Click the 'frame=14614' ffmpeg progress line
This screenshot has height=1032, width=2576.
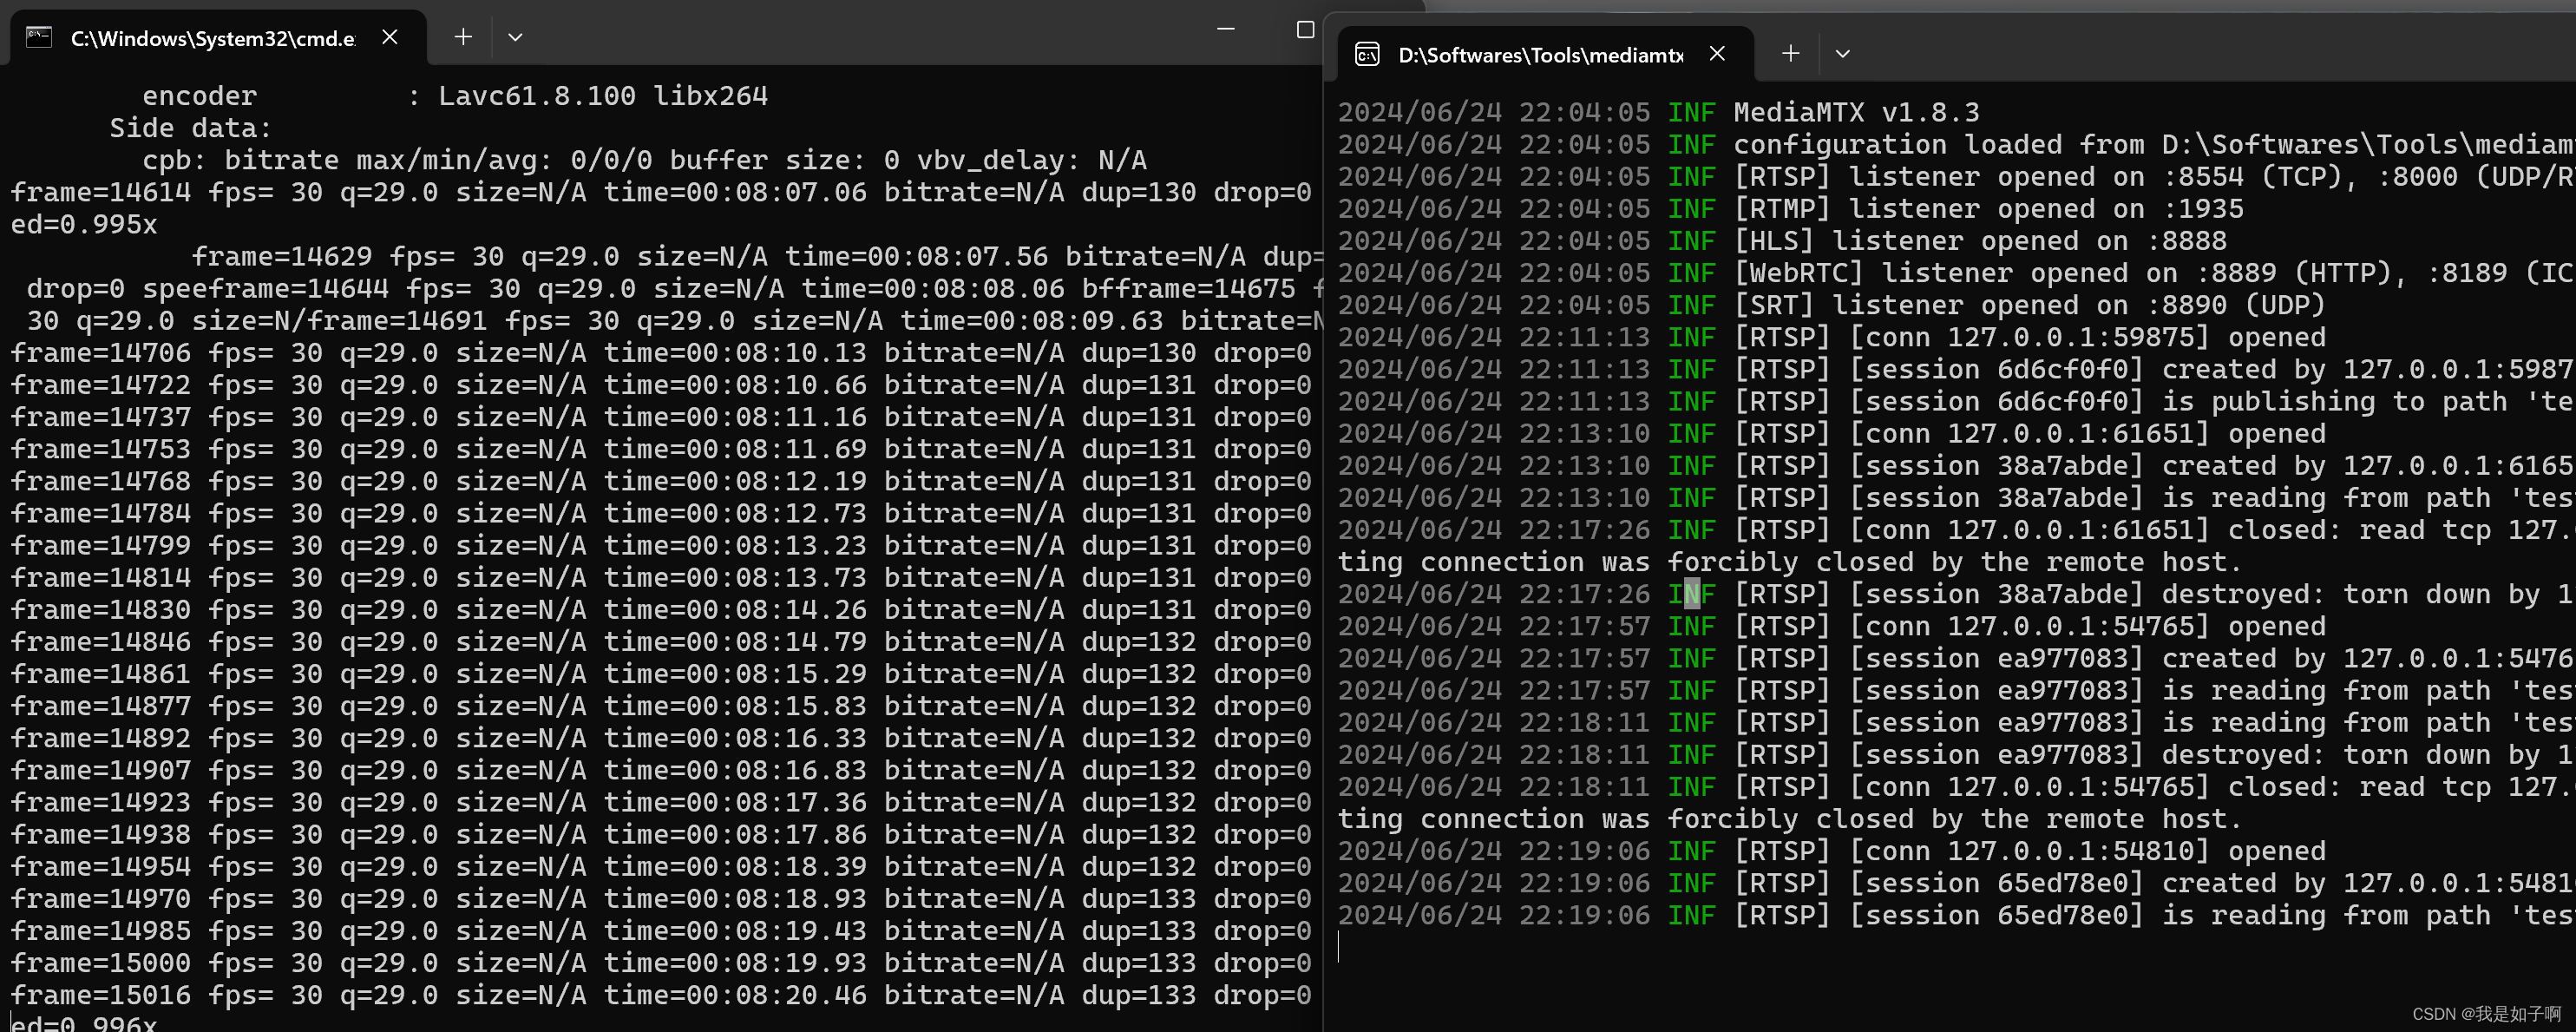pyautogui.click(x=660, y=192)
